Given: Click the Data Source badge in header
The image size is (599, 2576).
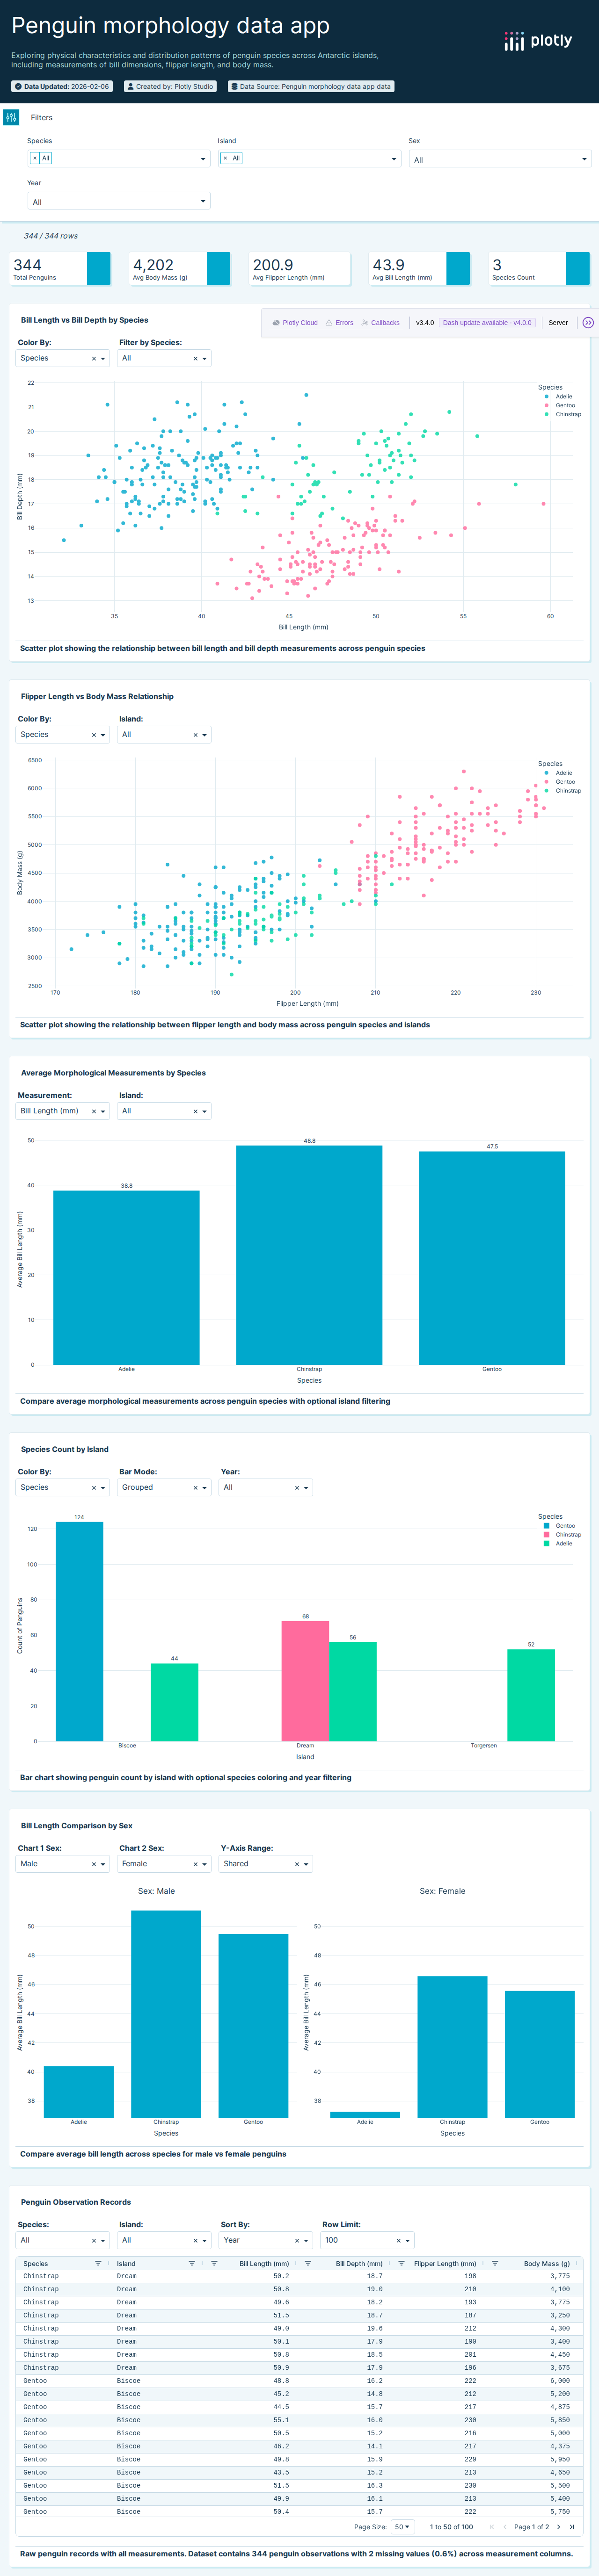Looking at the screenshot, I should tap(311, 87).
